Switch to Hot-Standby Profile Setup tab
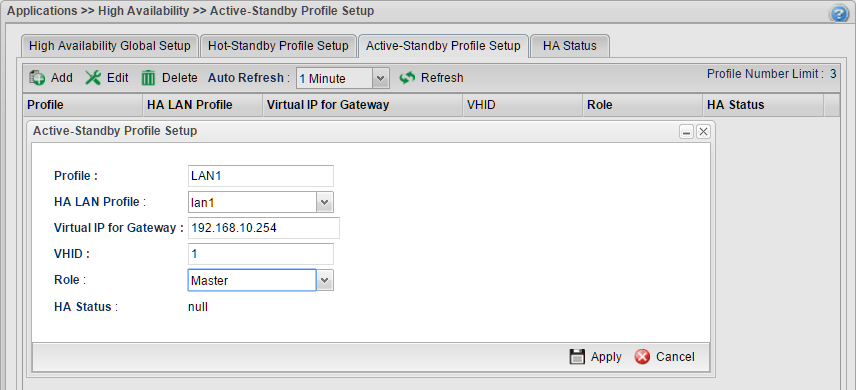This screenshot has height=390, width=856. [x=278, y=46]
